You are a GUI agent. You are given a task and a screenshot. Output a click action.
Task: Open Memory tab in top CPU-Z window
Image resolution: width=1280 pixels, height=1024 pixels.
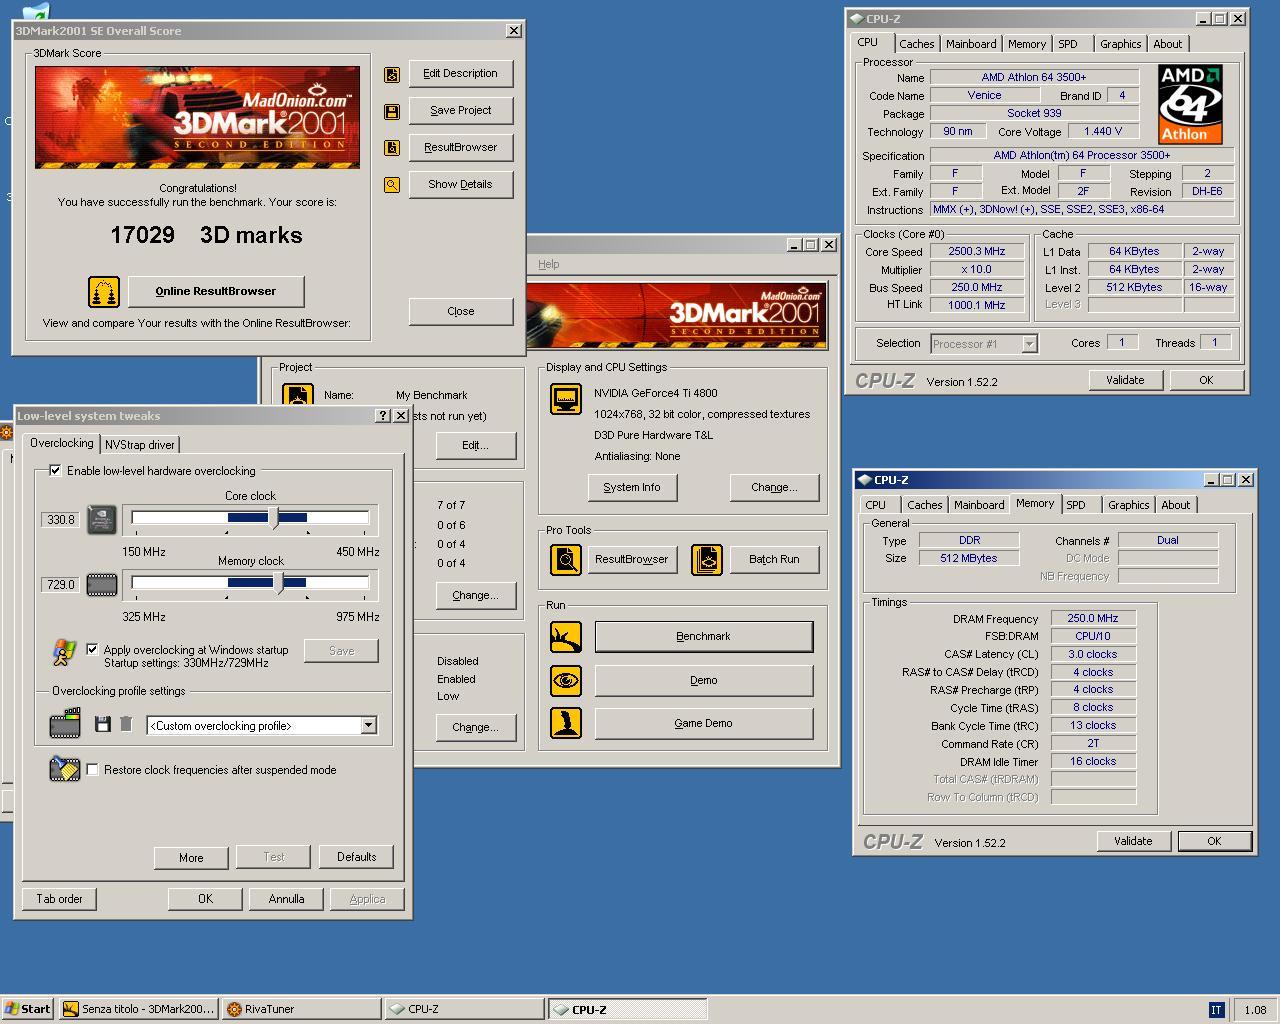1027,44
